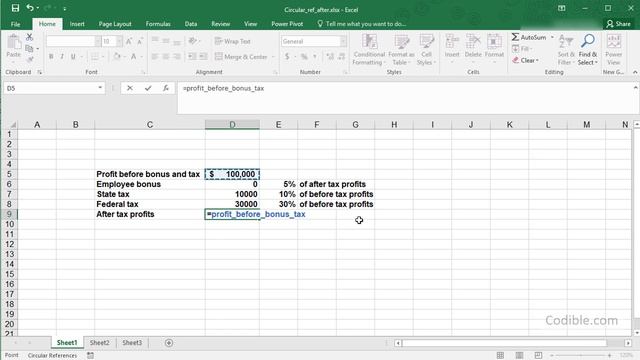Open Conditional Formatting menu
Viewport: 640px width, 360px height.
point(369,50)
